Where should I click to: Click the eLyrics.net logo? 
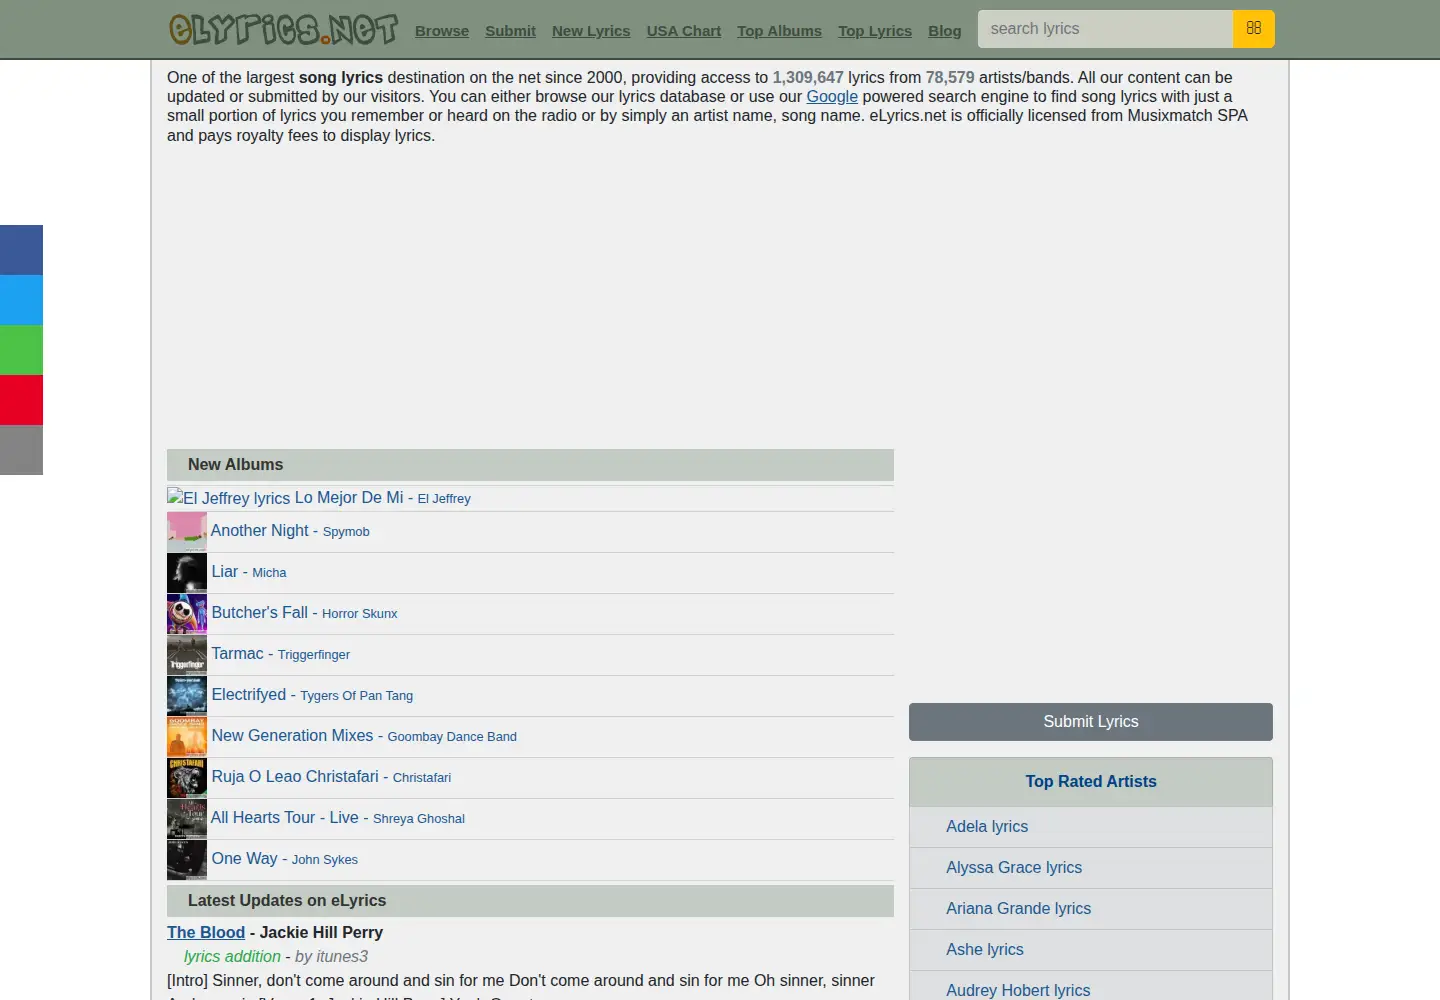pos(283,29)
